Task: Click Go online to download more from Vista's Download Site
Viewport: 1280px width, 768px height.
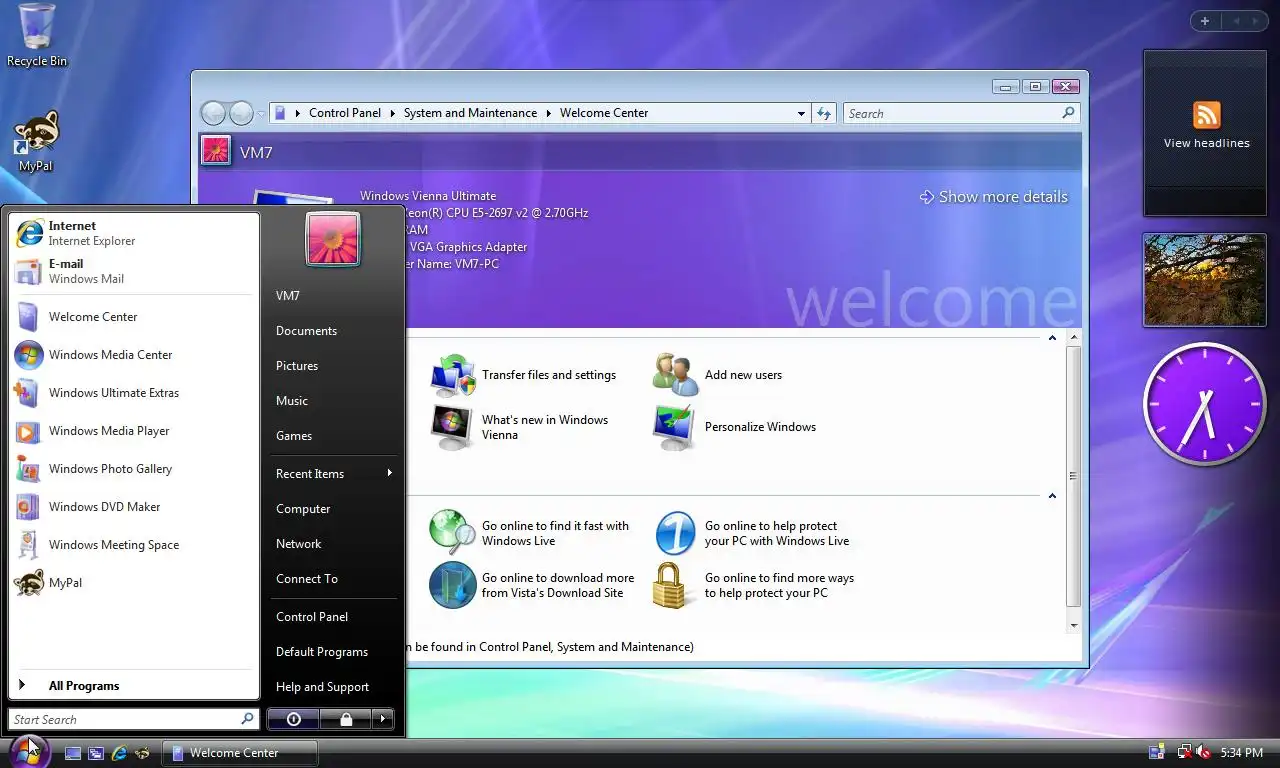Action: [x=532, y=585]
